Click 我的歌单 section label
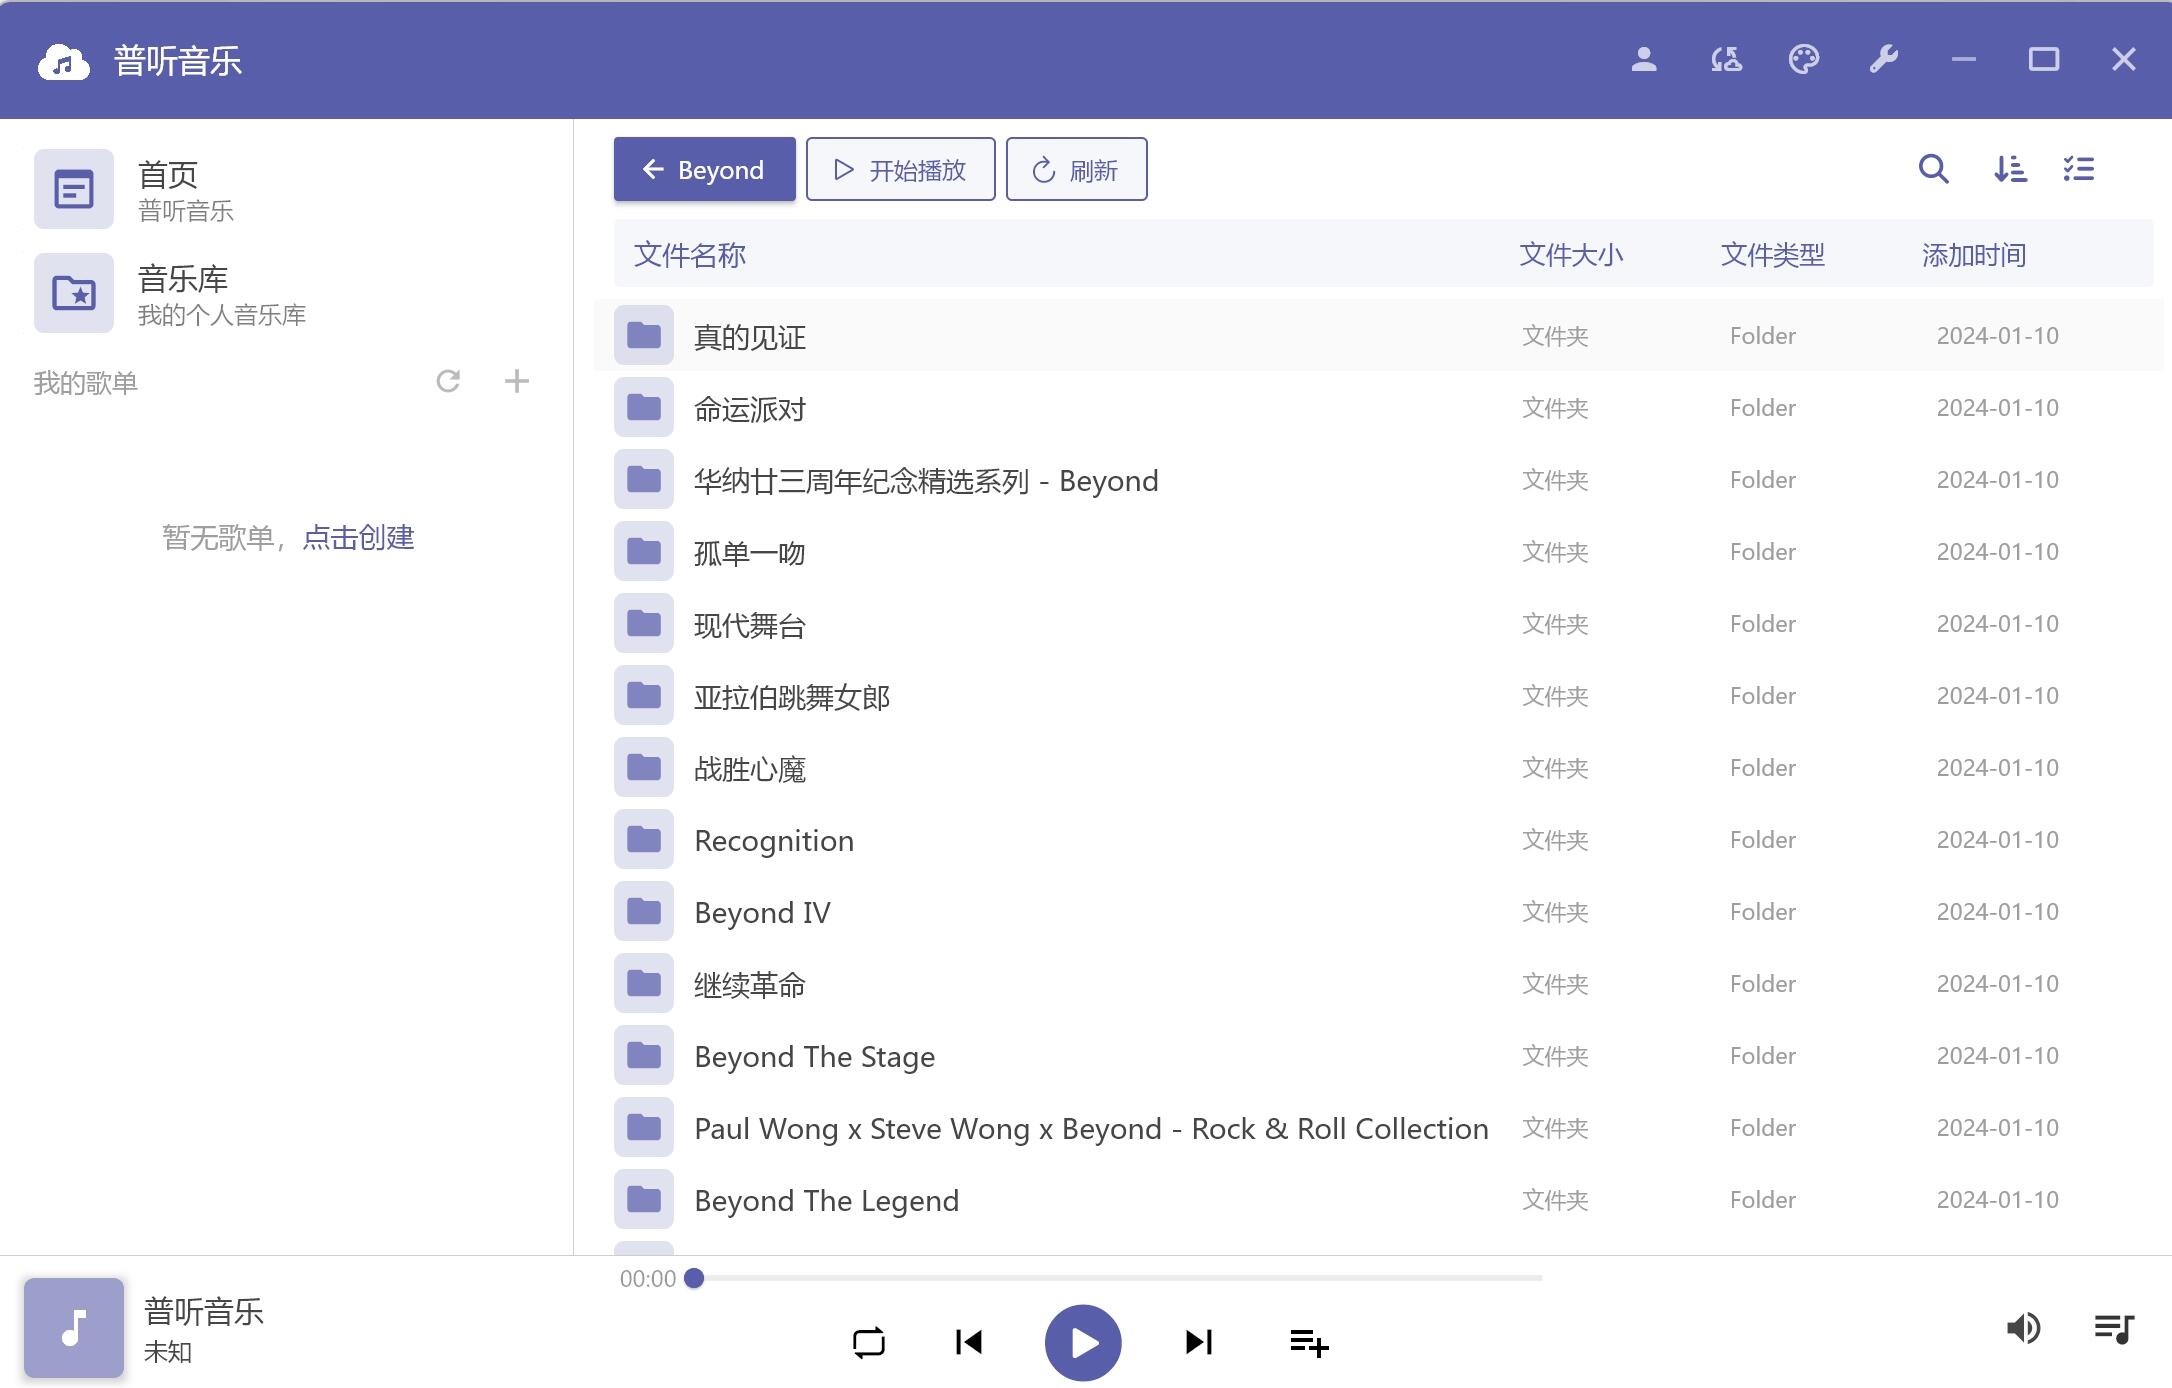2172x1388 pixels. click(85, 383)
